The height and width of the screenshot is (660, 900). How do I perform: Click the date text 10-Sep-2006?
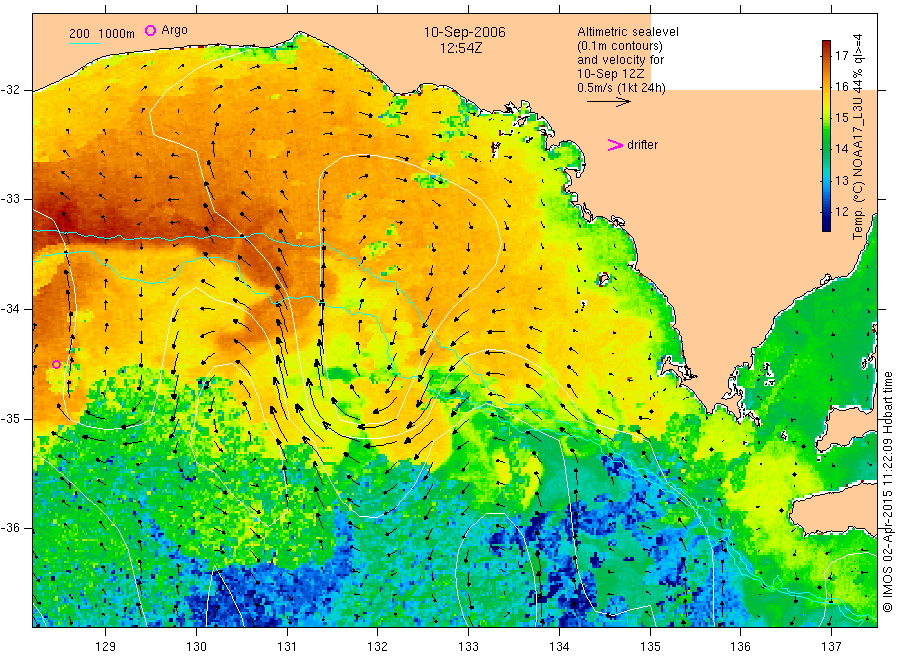pyautogui.click(x=464, y=32)
